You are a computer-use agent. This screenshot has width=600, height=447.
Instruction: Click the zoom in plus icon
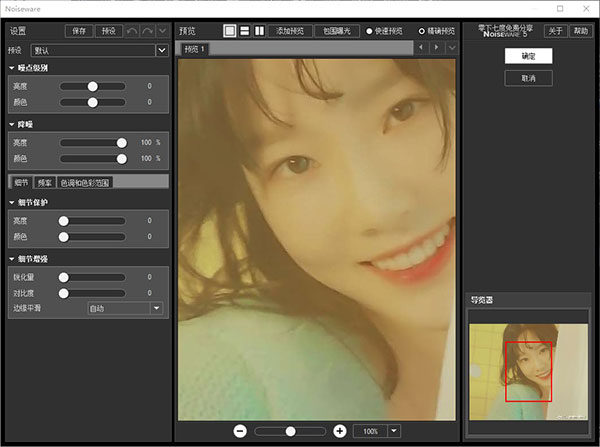pyautogui.click(x=340, y=430)
